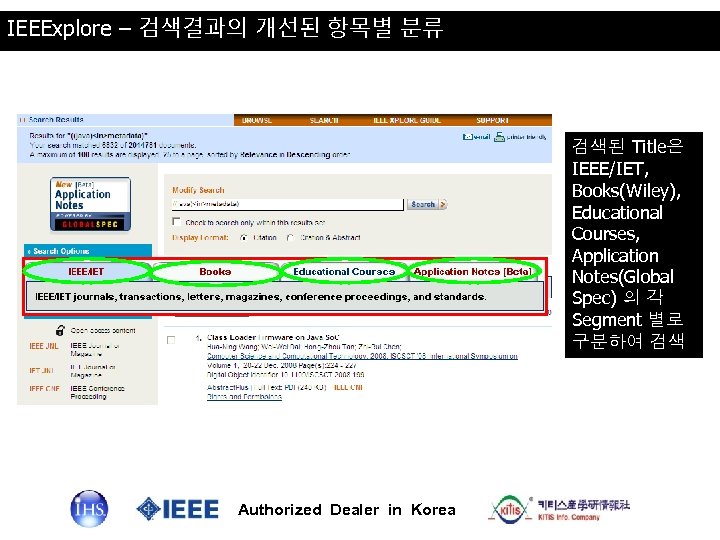
Task: Click the 'Authorized Dealer in Korea' text
Action: 347,510
